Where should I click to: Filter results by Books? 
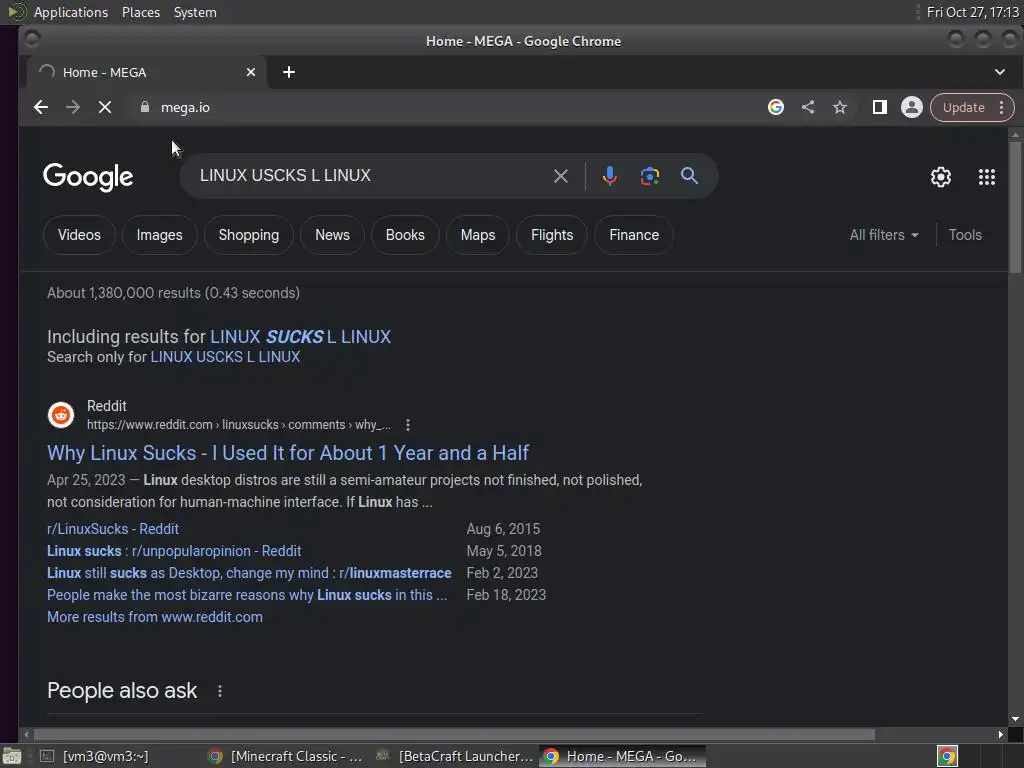point(405,235)
